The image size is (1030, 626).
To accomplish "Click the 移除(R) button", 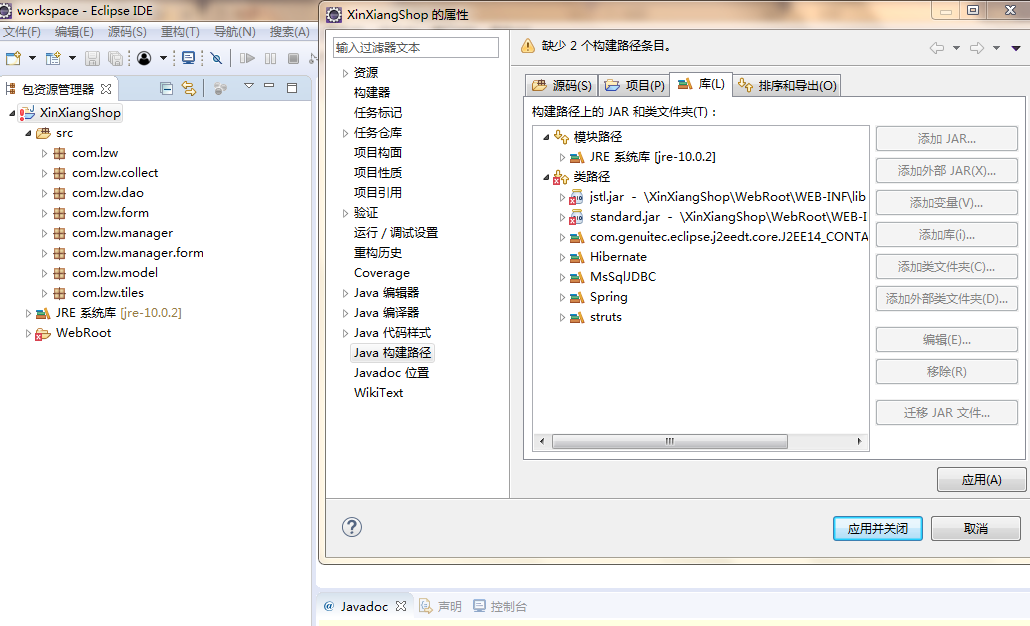I will click(947, 372).
